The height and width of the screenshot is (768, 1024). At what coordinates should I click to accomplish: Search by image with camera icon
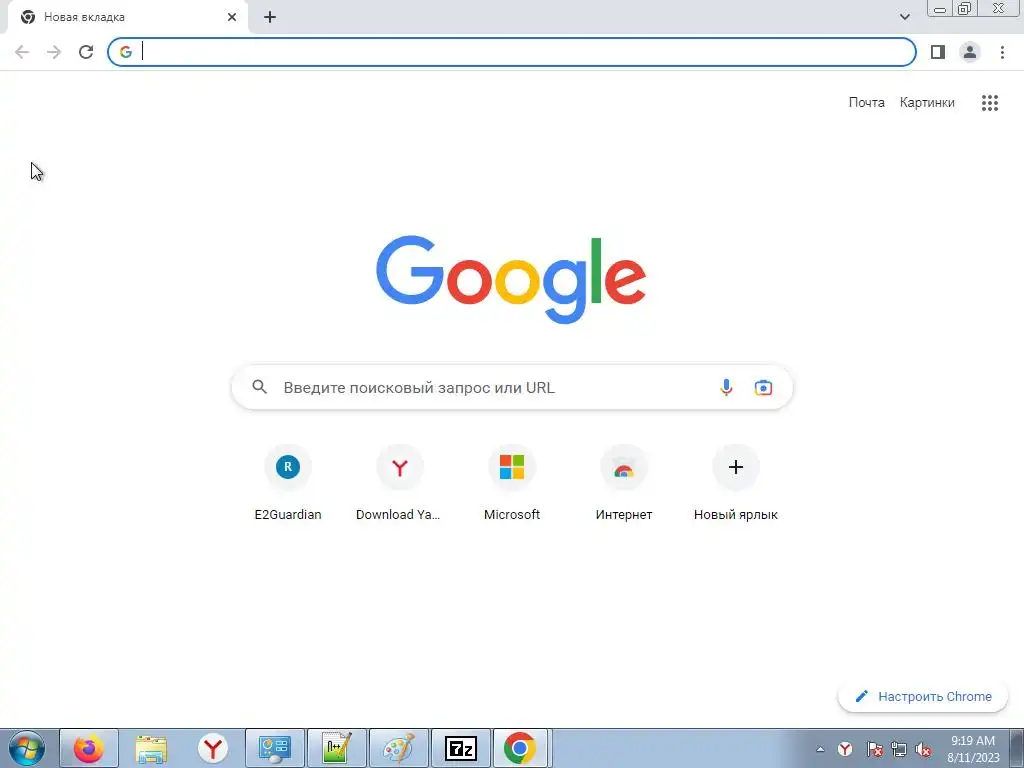tap(763, 387)
